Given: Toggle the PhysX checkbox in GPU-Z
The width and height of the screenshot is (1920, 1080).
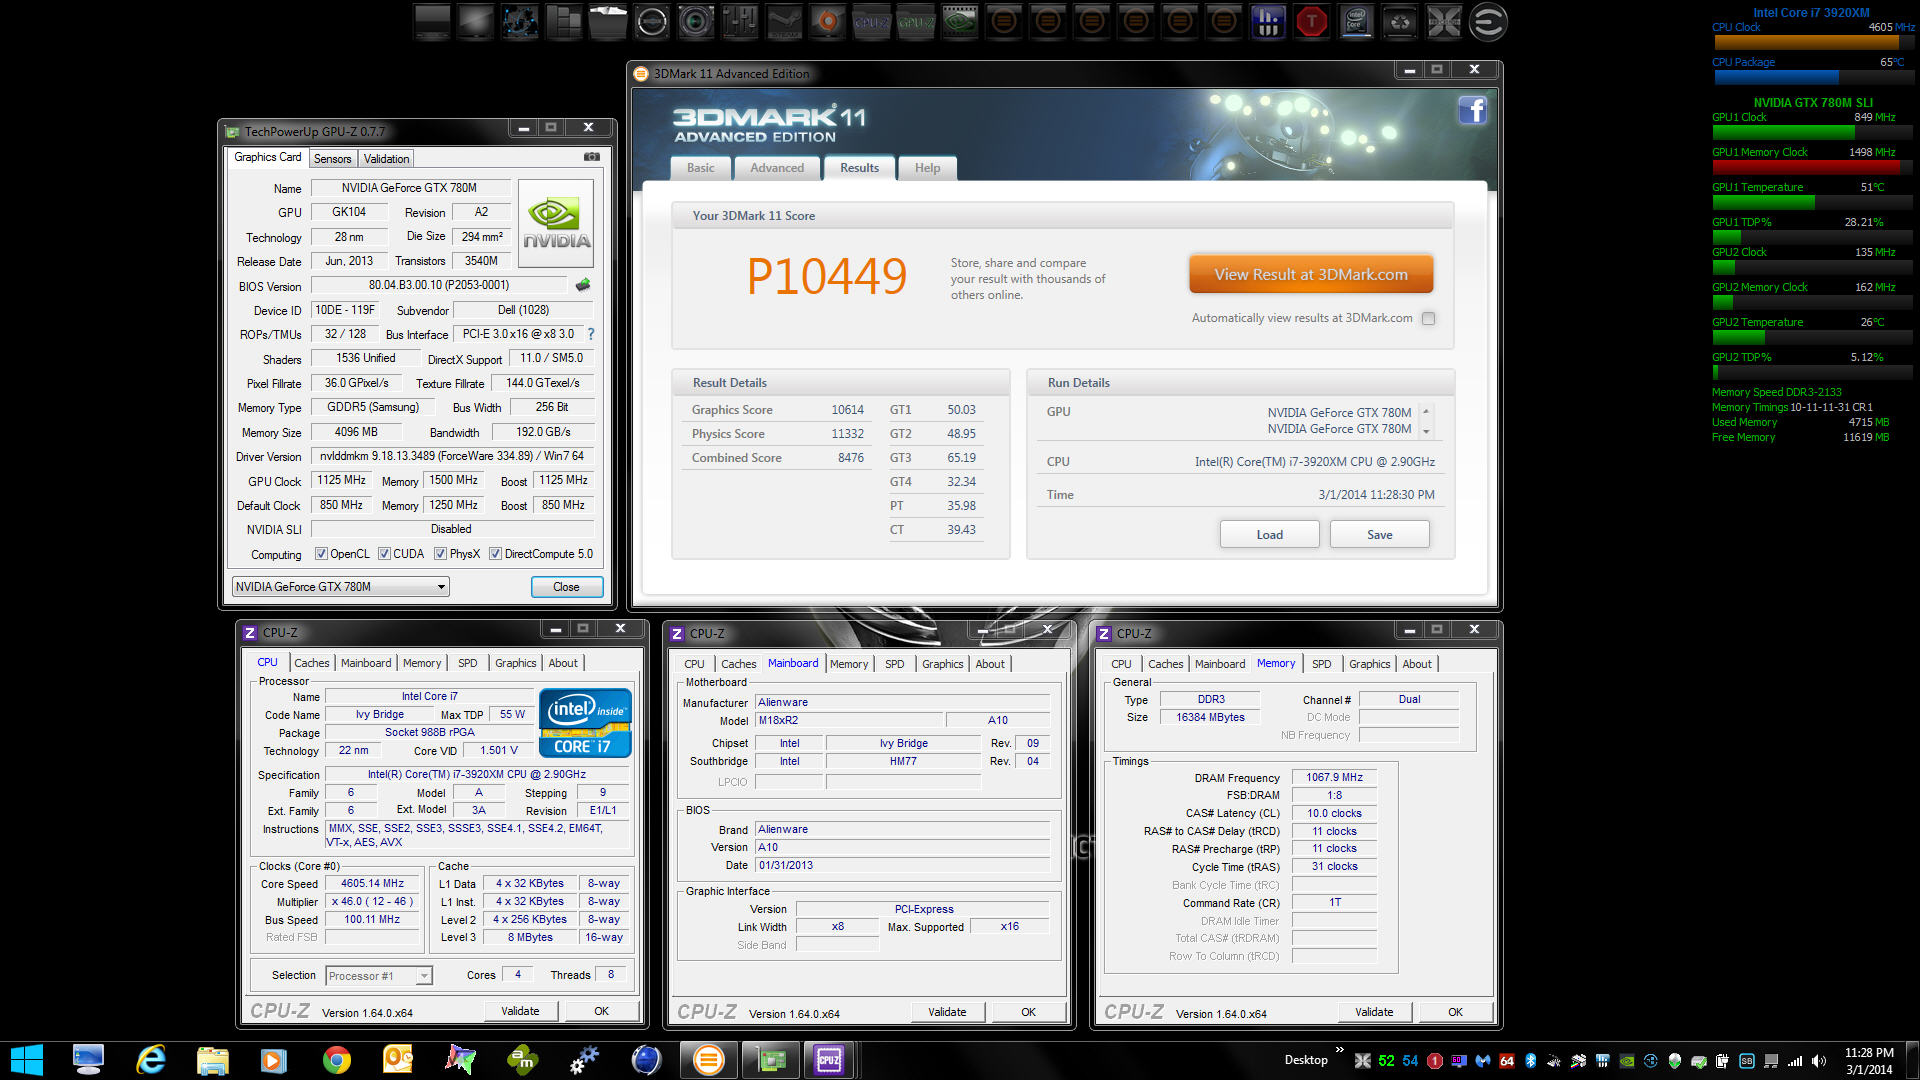Looking at the screenshot, I should tap(440, 554).
